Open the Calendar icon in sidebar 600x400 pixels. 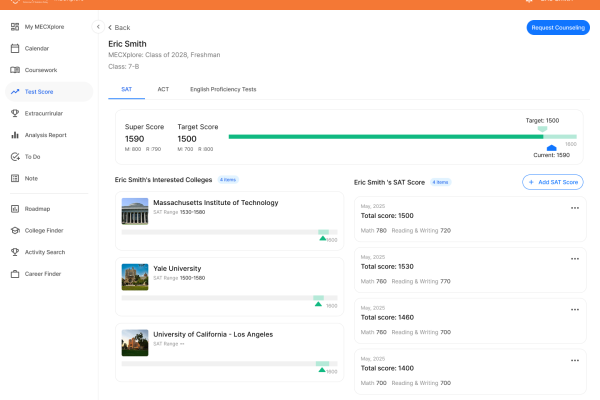(x=15, y=48)
